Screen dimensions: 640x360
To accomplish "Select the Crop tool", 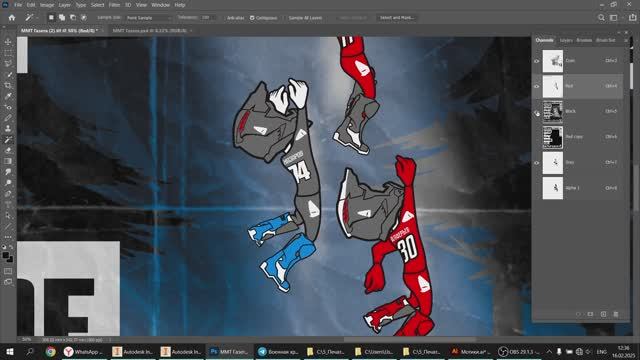I will tap(8, 85).
